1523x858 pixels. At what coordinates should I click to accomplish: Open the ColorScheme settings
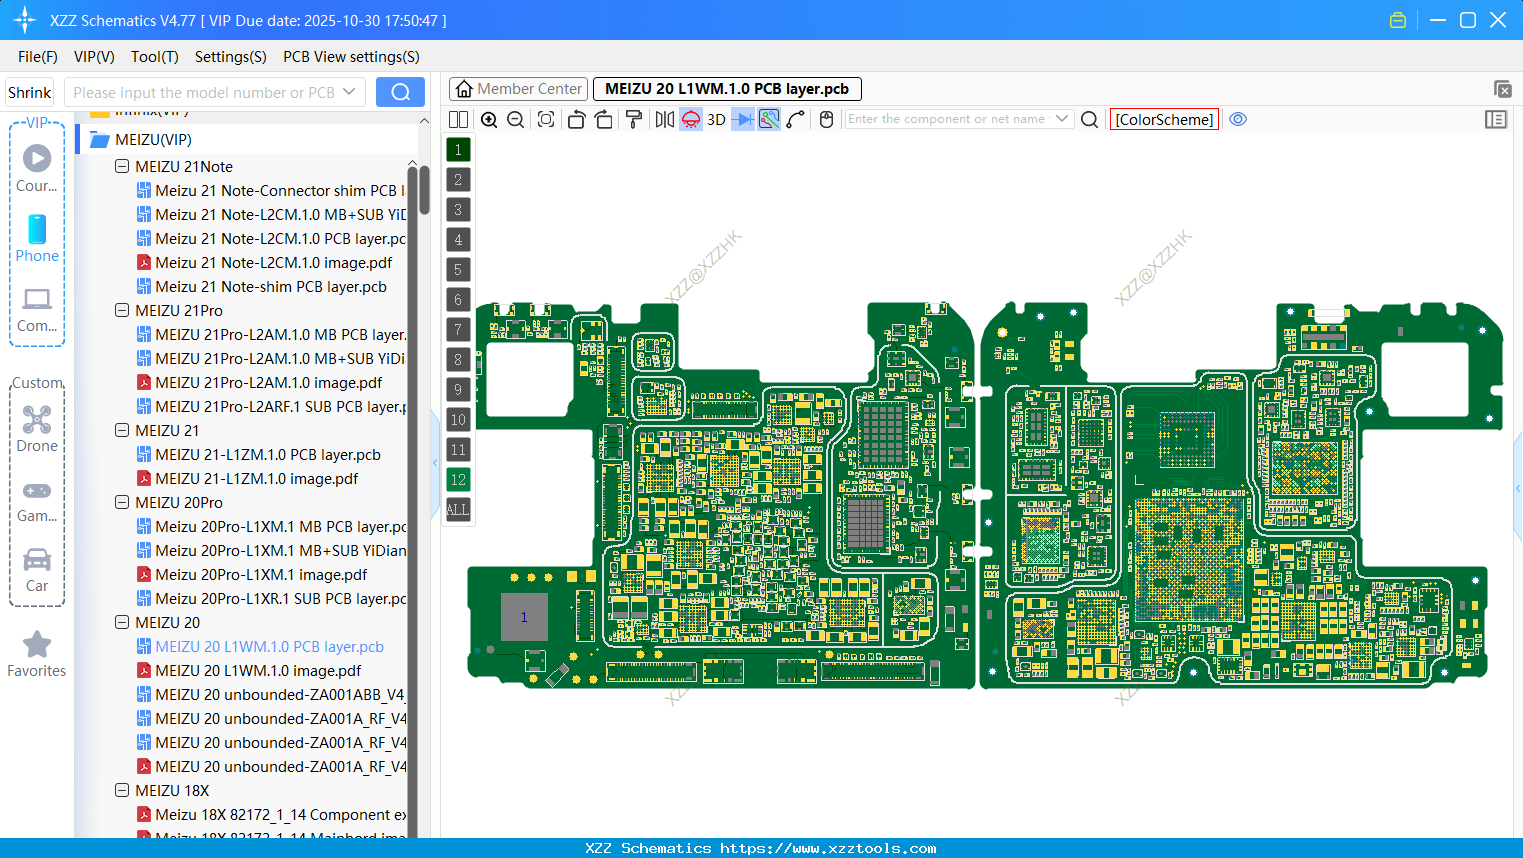pos(1164,119)
